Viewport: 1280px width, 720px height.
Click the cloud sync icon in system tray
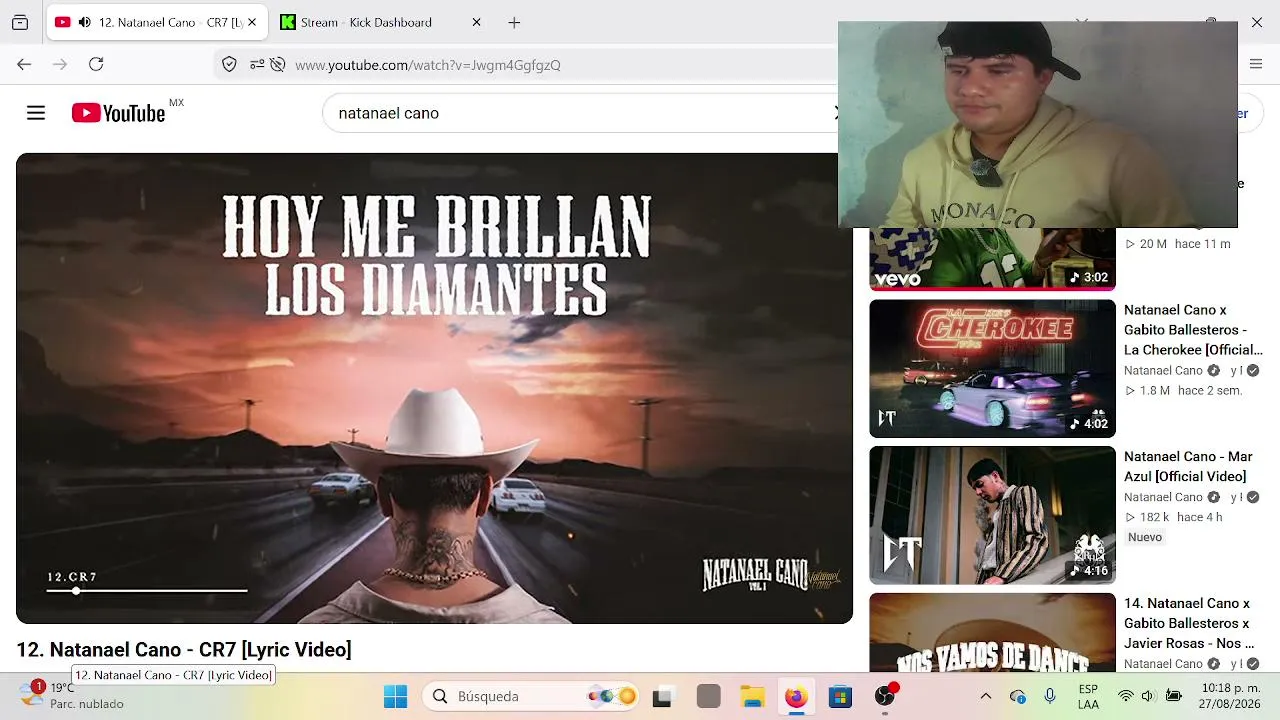1018,696
